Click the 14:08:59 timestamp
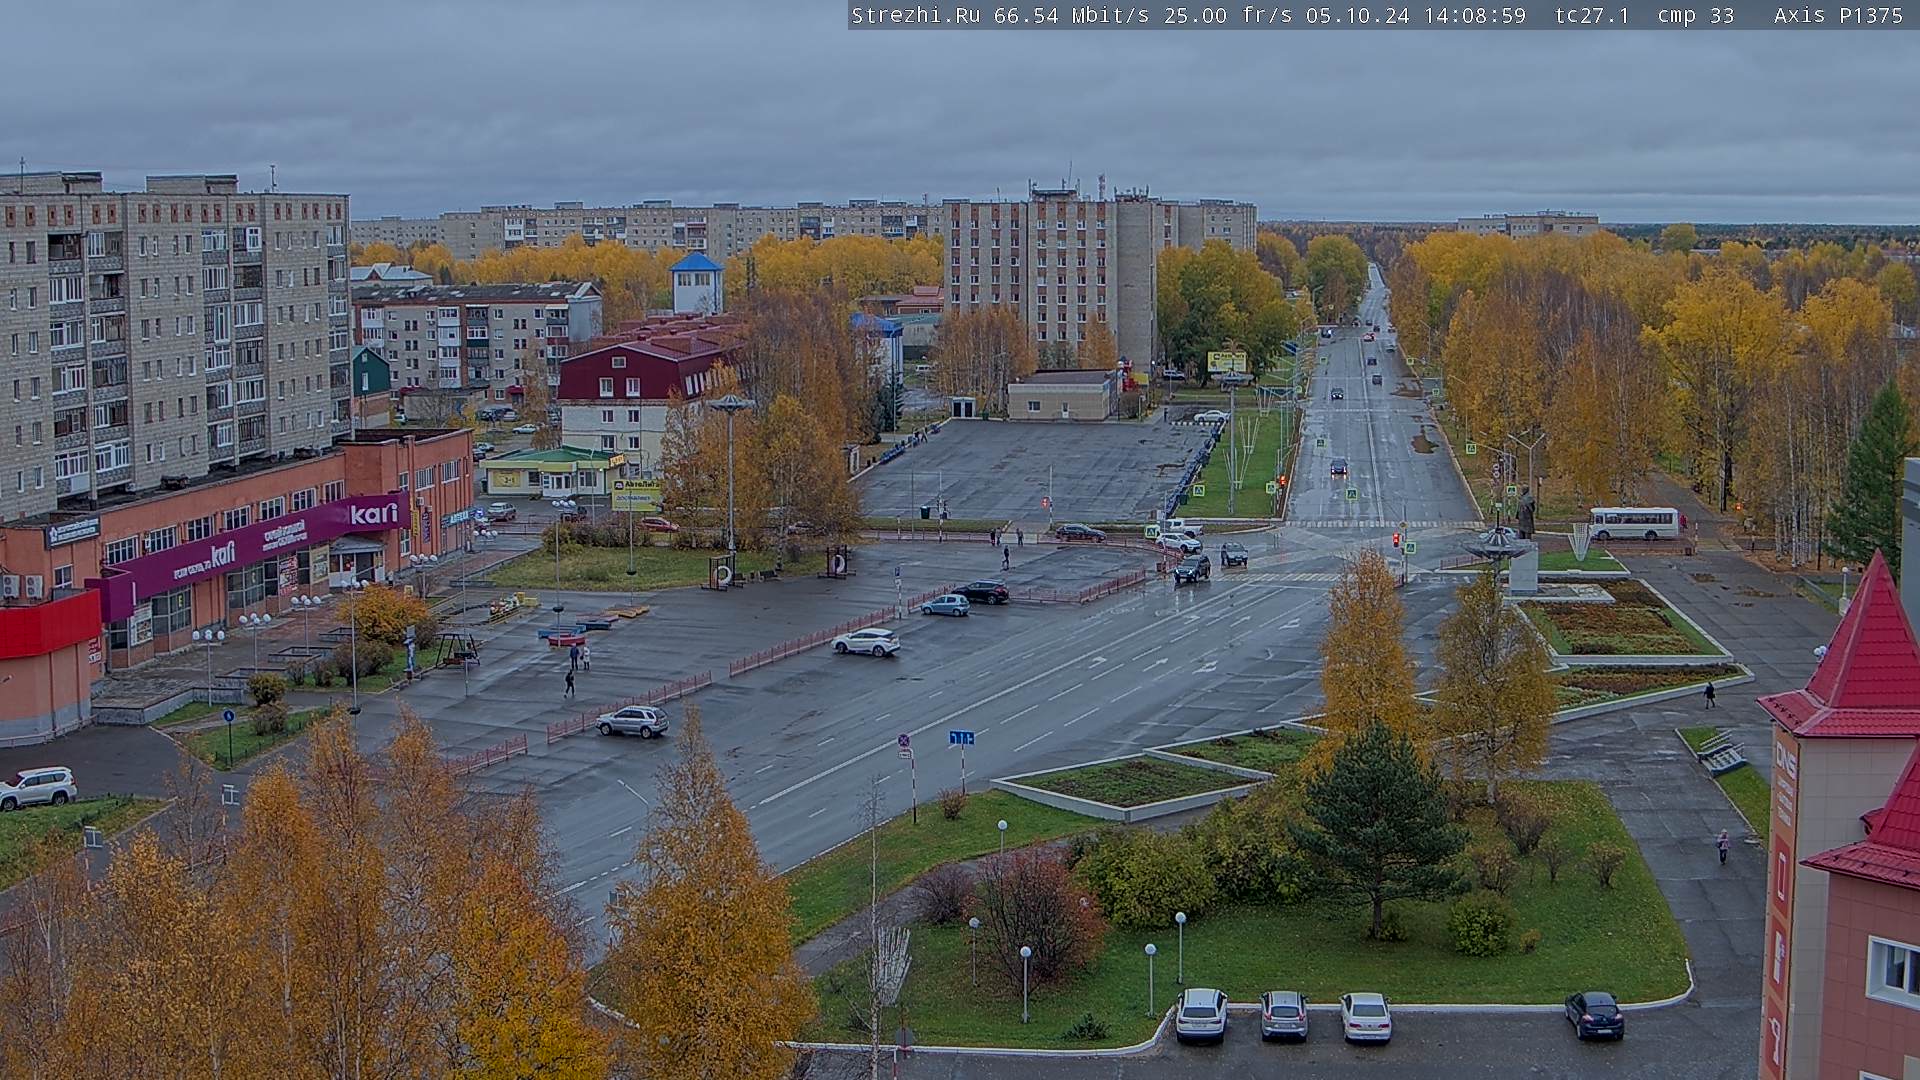Screen dimensions: 1920x1080 tap(1475, 15)
